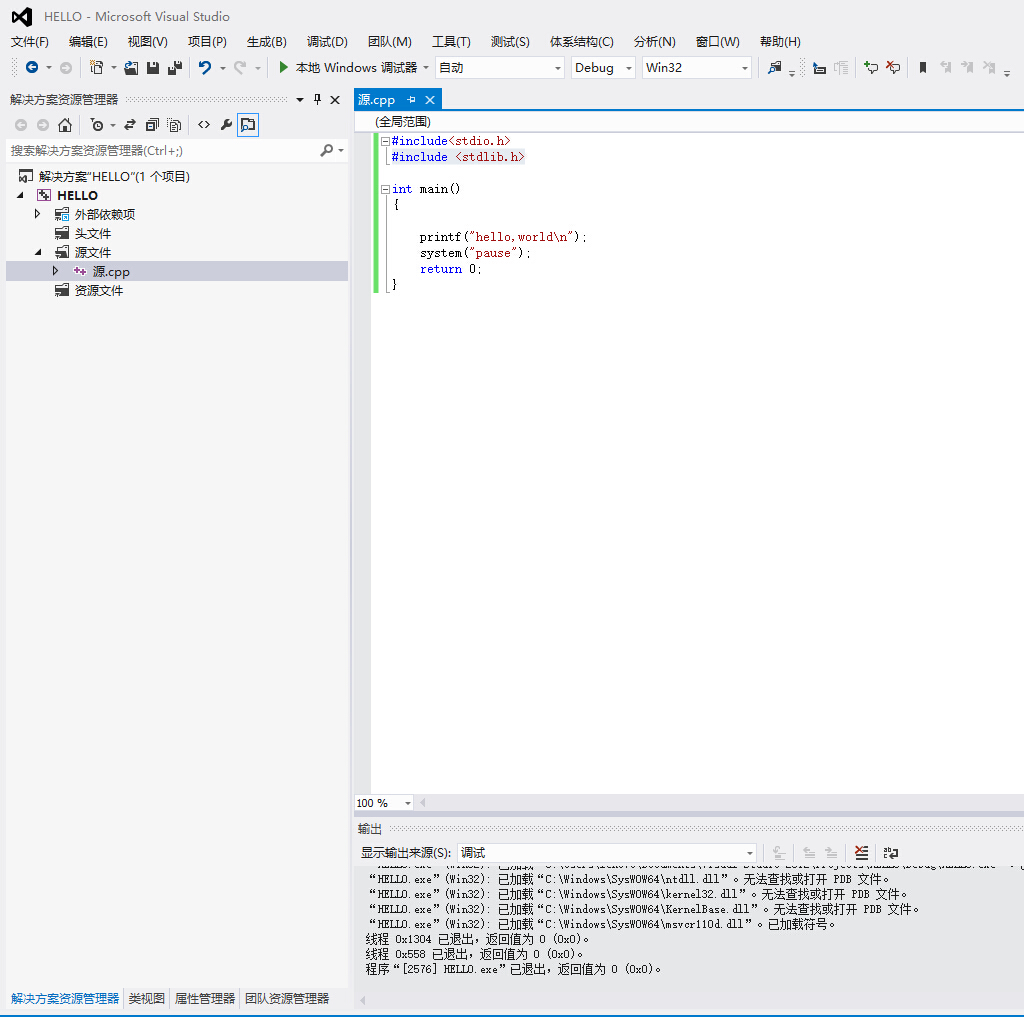Select the 头文件 folder

tap(93, 233)
